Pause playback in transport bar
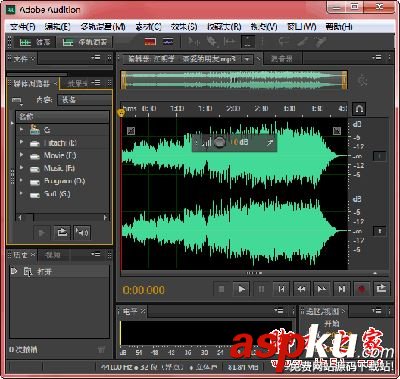The image size is (400, 379). point(261,289)
